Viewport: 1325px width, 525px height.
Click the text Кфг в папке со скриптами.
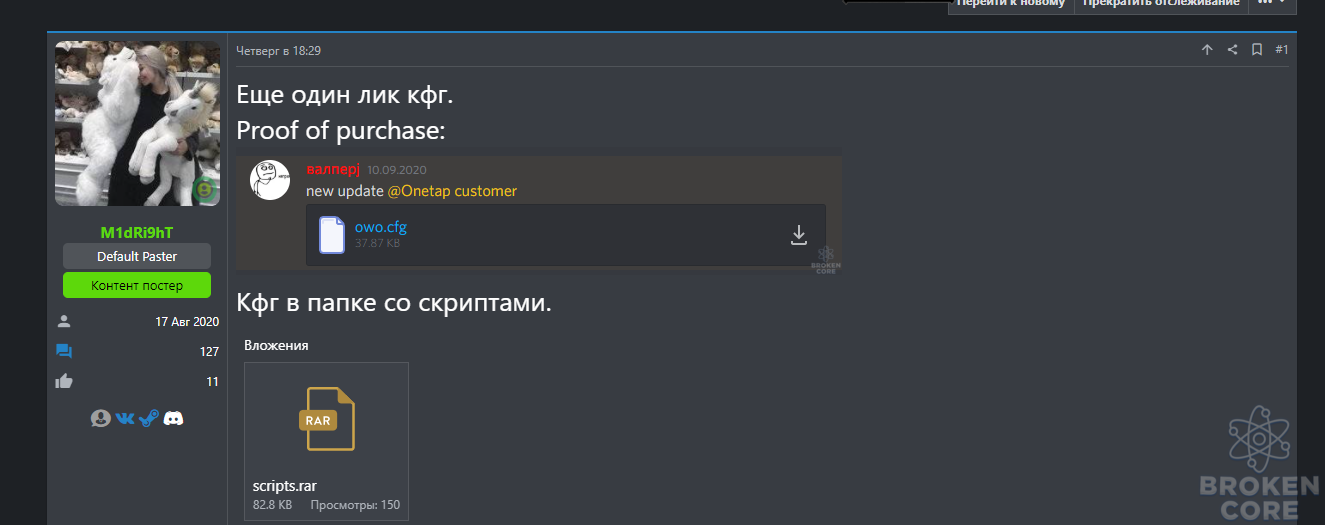coord(394,303)
